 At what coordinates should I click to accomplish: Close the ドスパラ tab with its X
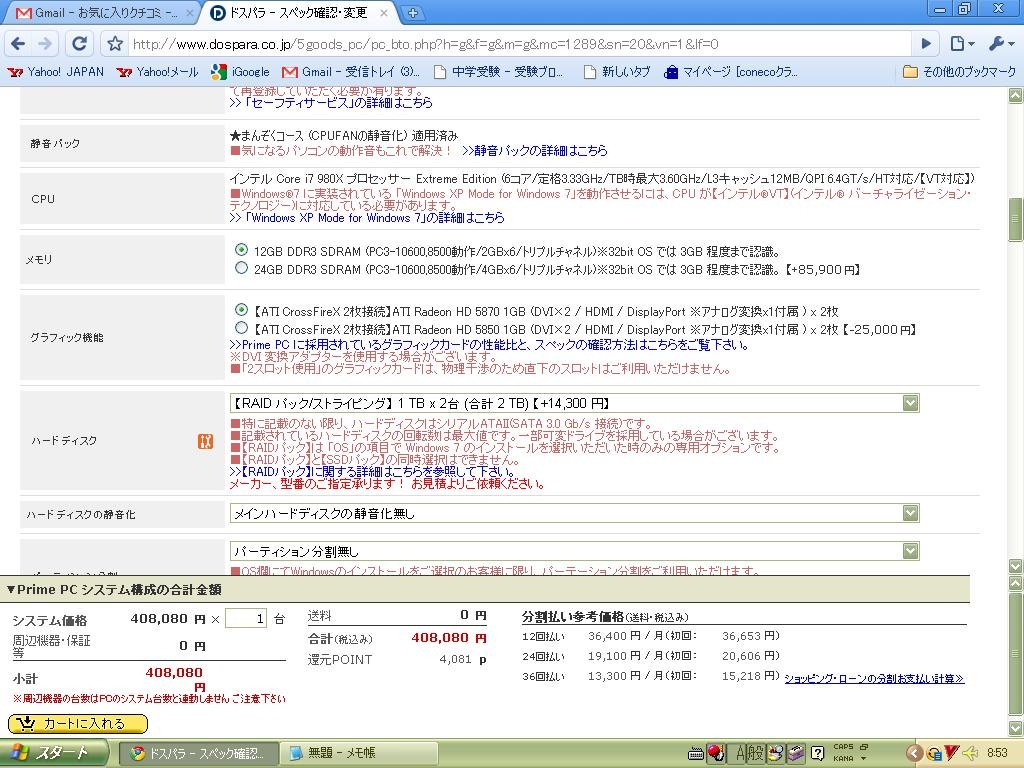point(383,12)
